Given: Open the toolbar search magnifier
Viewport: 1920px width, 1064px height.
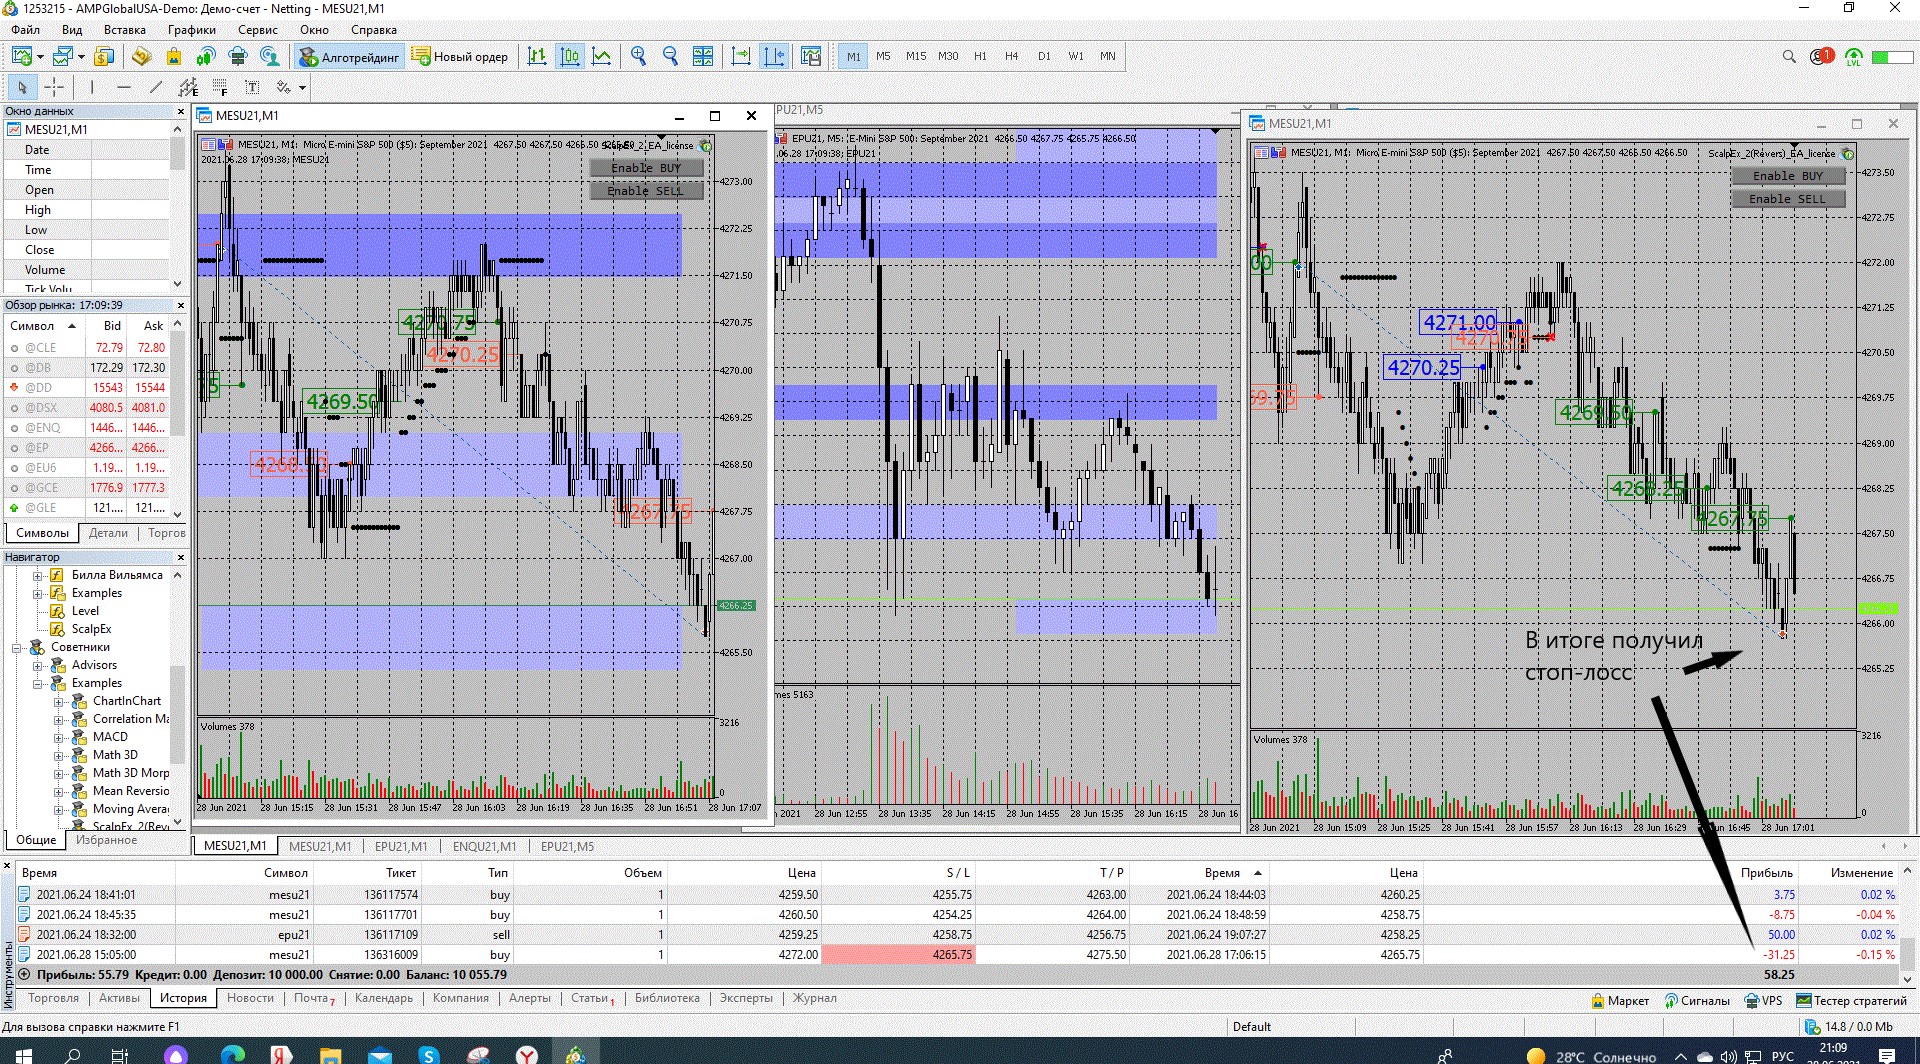Looking at the screenshot, I should (x=1789, y=57).
